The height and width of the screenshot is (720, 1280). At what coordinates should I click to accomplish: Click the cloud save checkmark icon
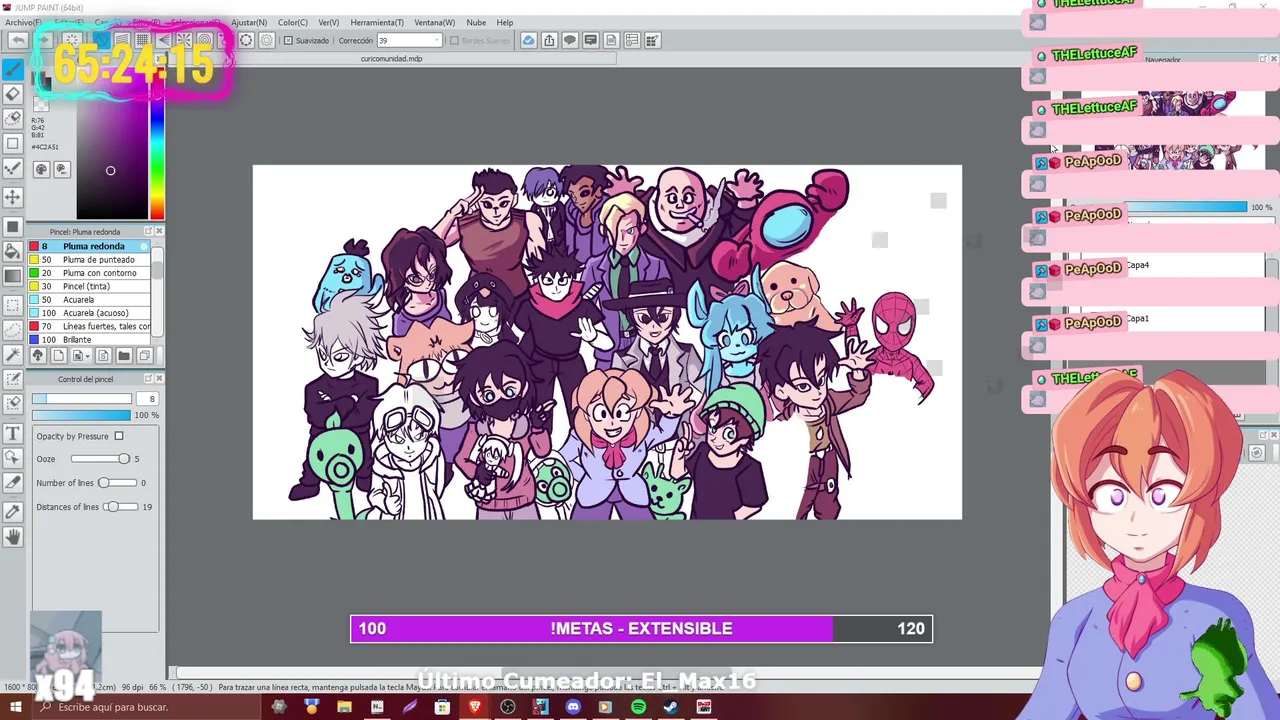click(x=528, y=40)
